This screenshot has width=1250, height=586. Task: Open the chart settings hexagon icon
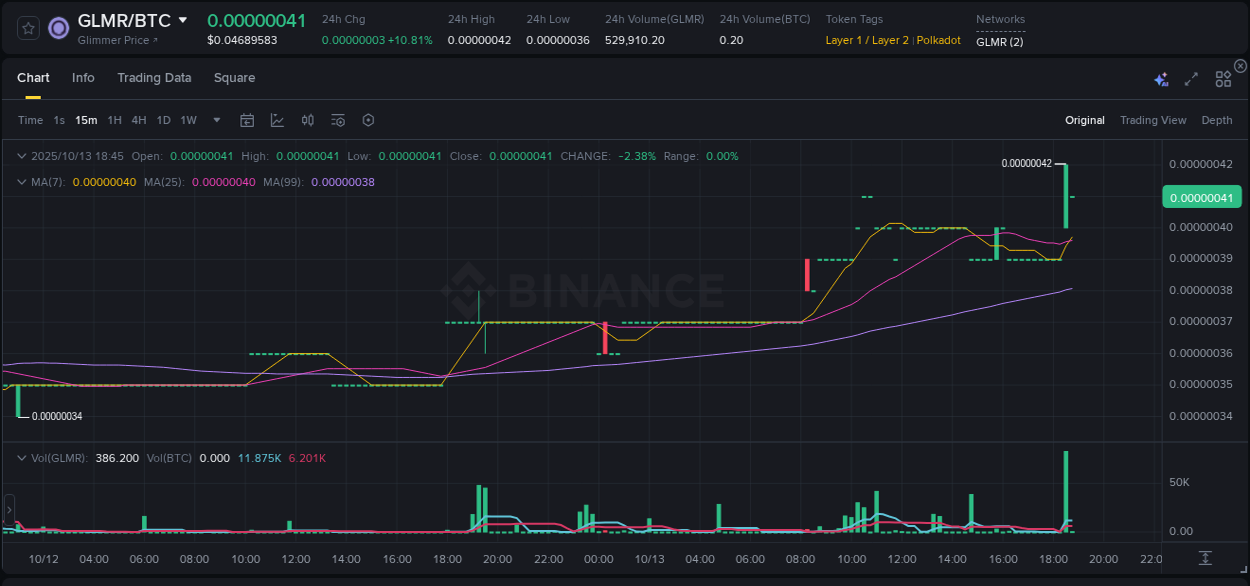coord(368,120)
